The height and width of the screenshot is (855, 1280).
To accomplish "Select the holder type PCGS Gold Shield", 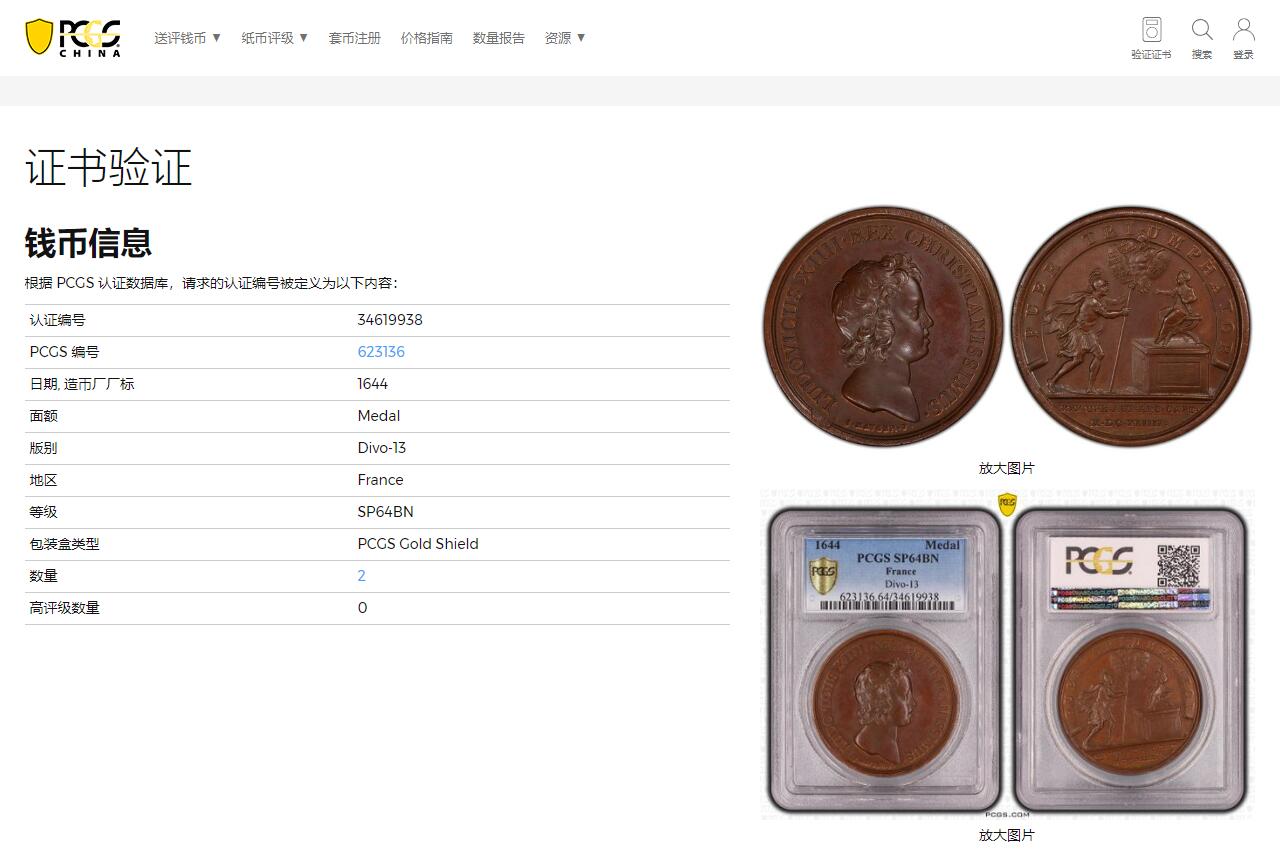I will [x=418, y=544].
